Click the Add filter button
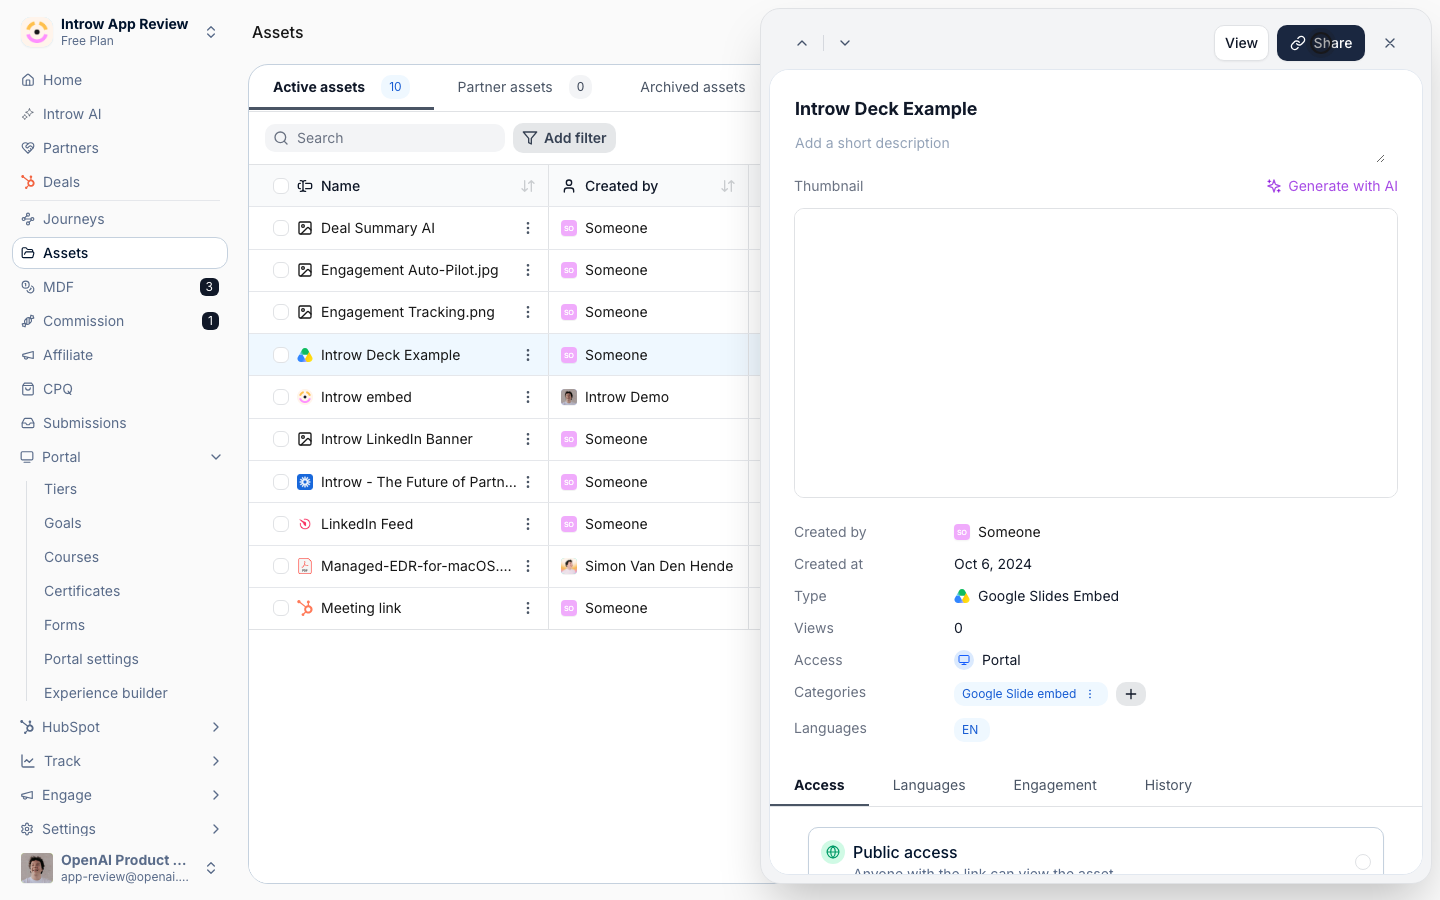 565,138
